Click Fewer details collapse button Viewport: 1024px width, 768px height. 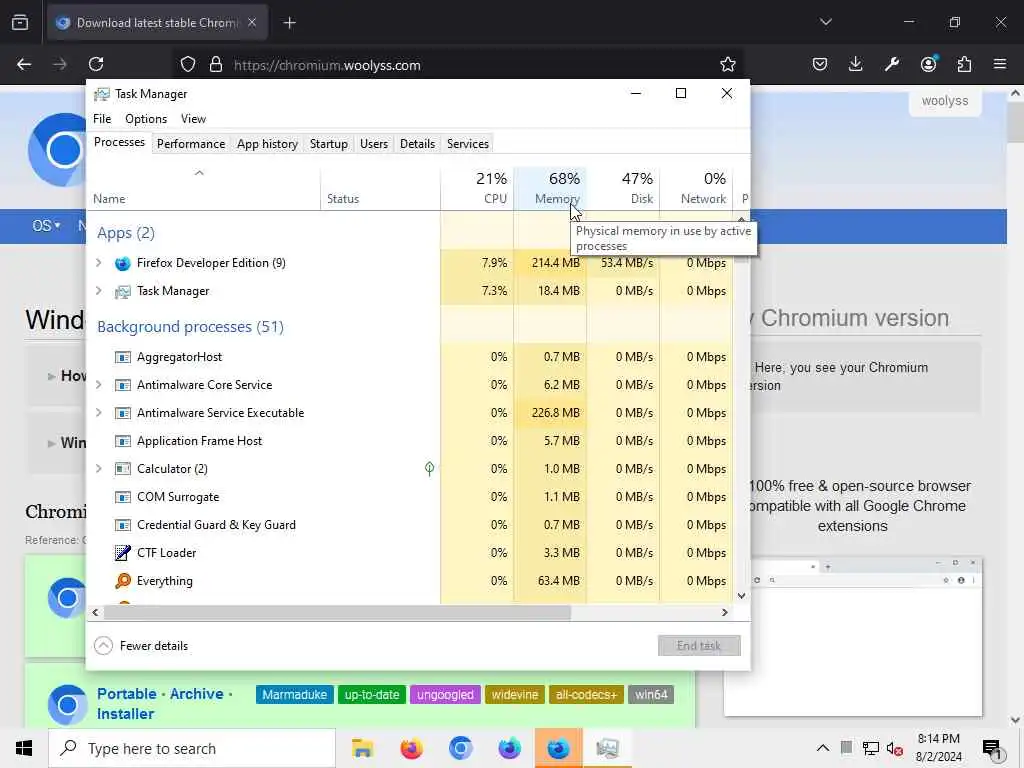pyautogui.click(x=141, y=646)
